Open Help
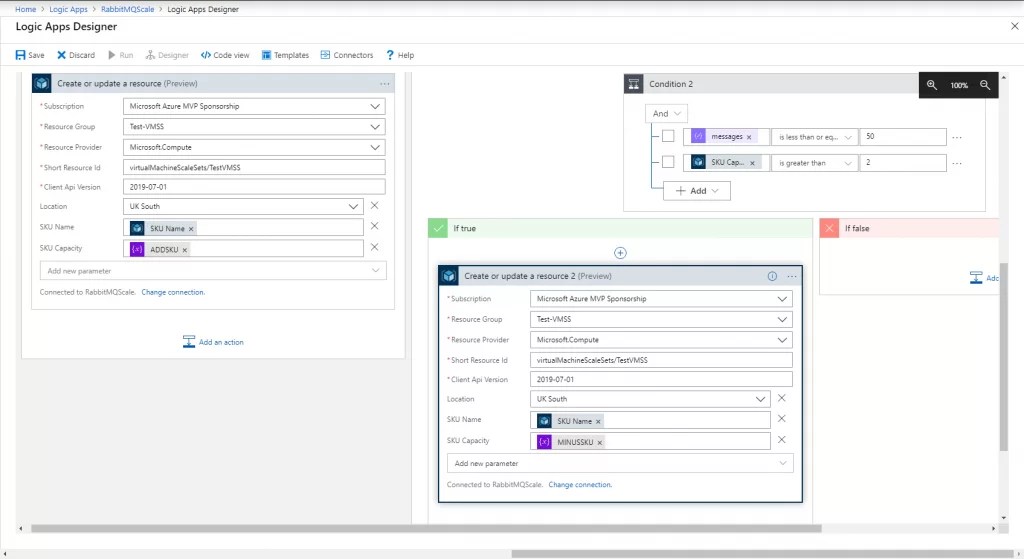 point(400,55)
